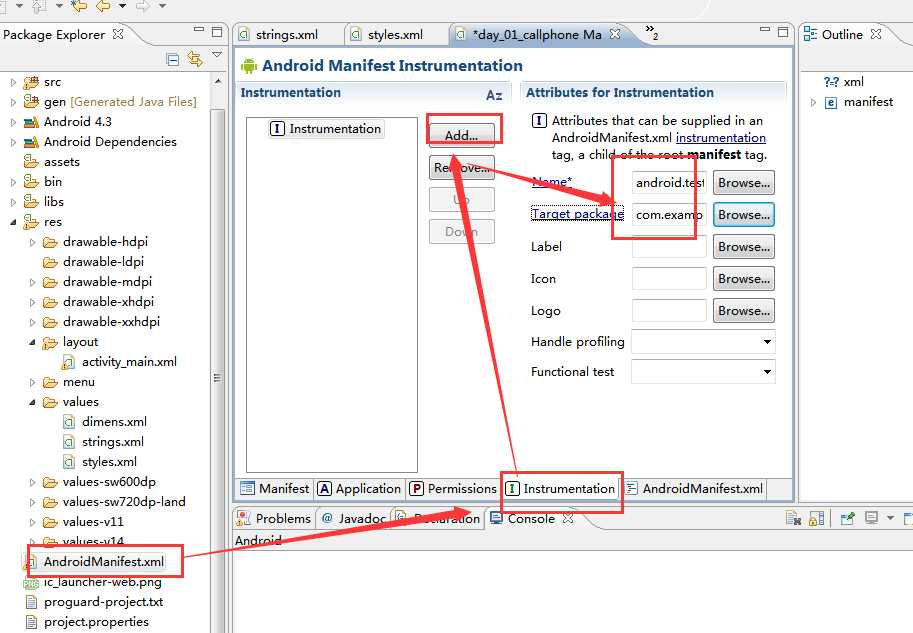Maximize the Package Explorer view
The image size is (913, 633).
tap(217, 31)
